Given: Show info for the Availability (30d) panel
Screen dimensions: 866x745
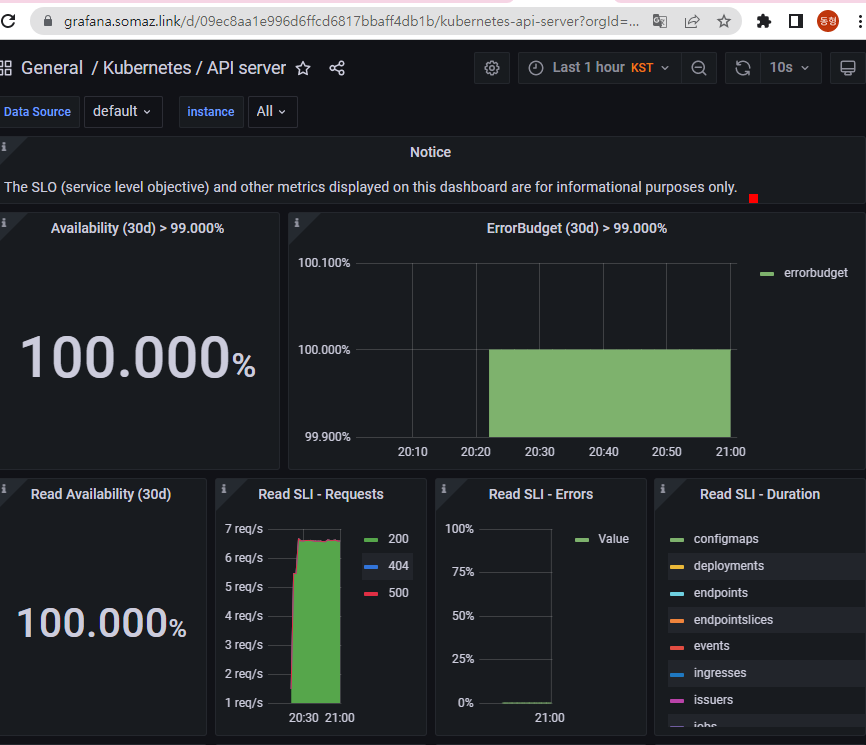Looking at the screenshot, I should click(4, 223).
